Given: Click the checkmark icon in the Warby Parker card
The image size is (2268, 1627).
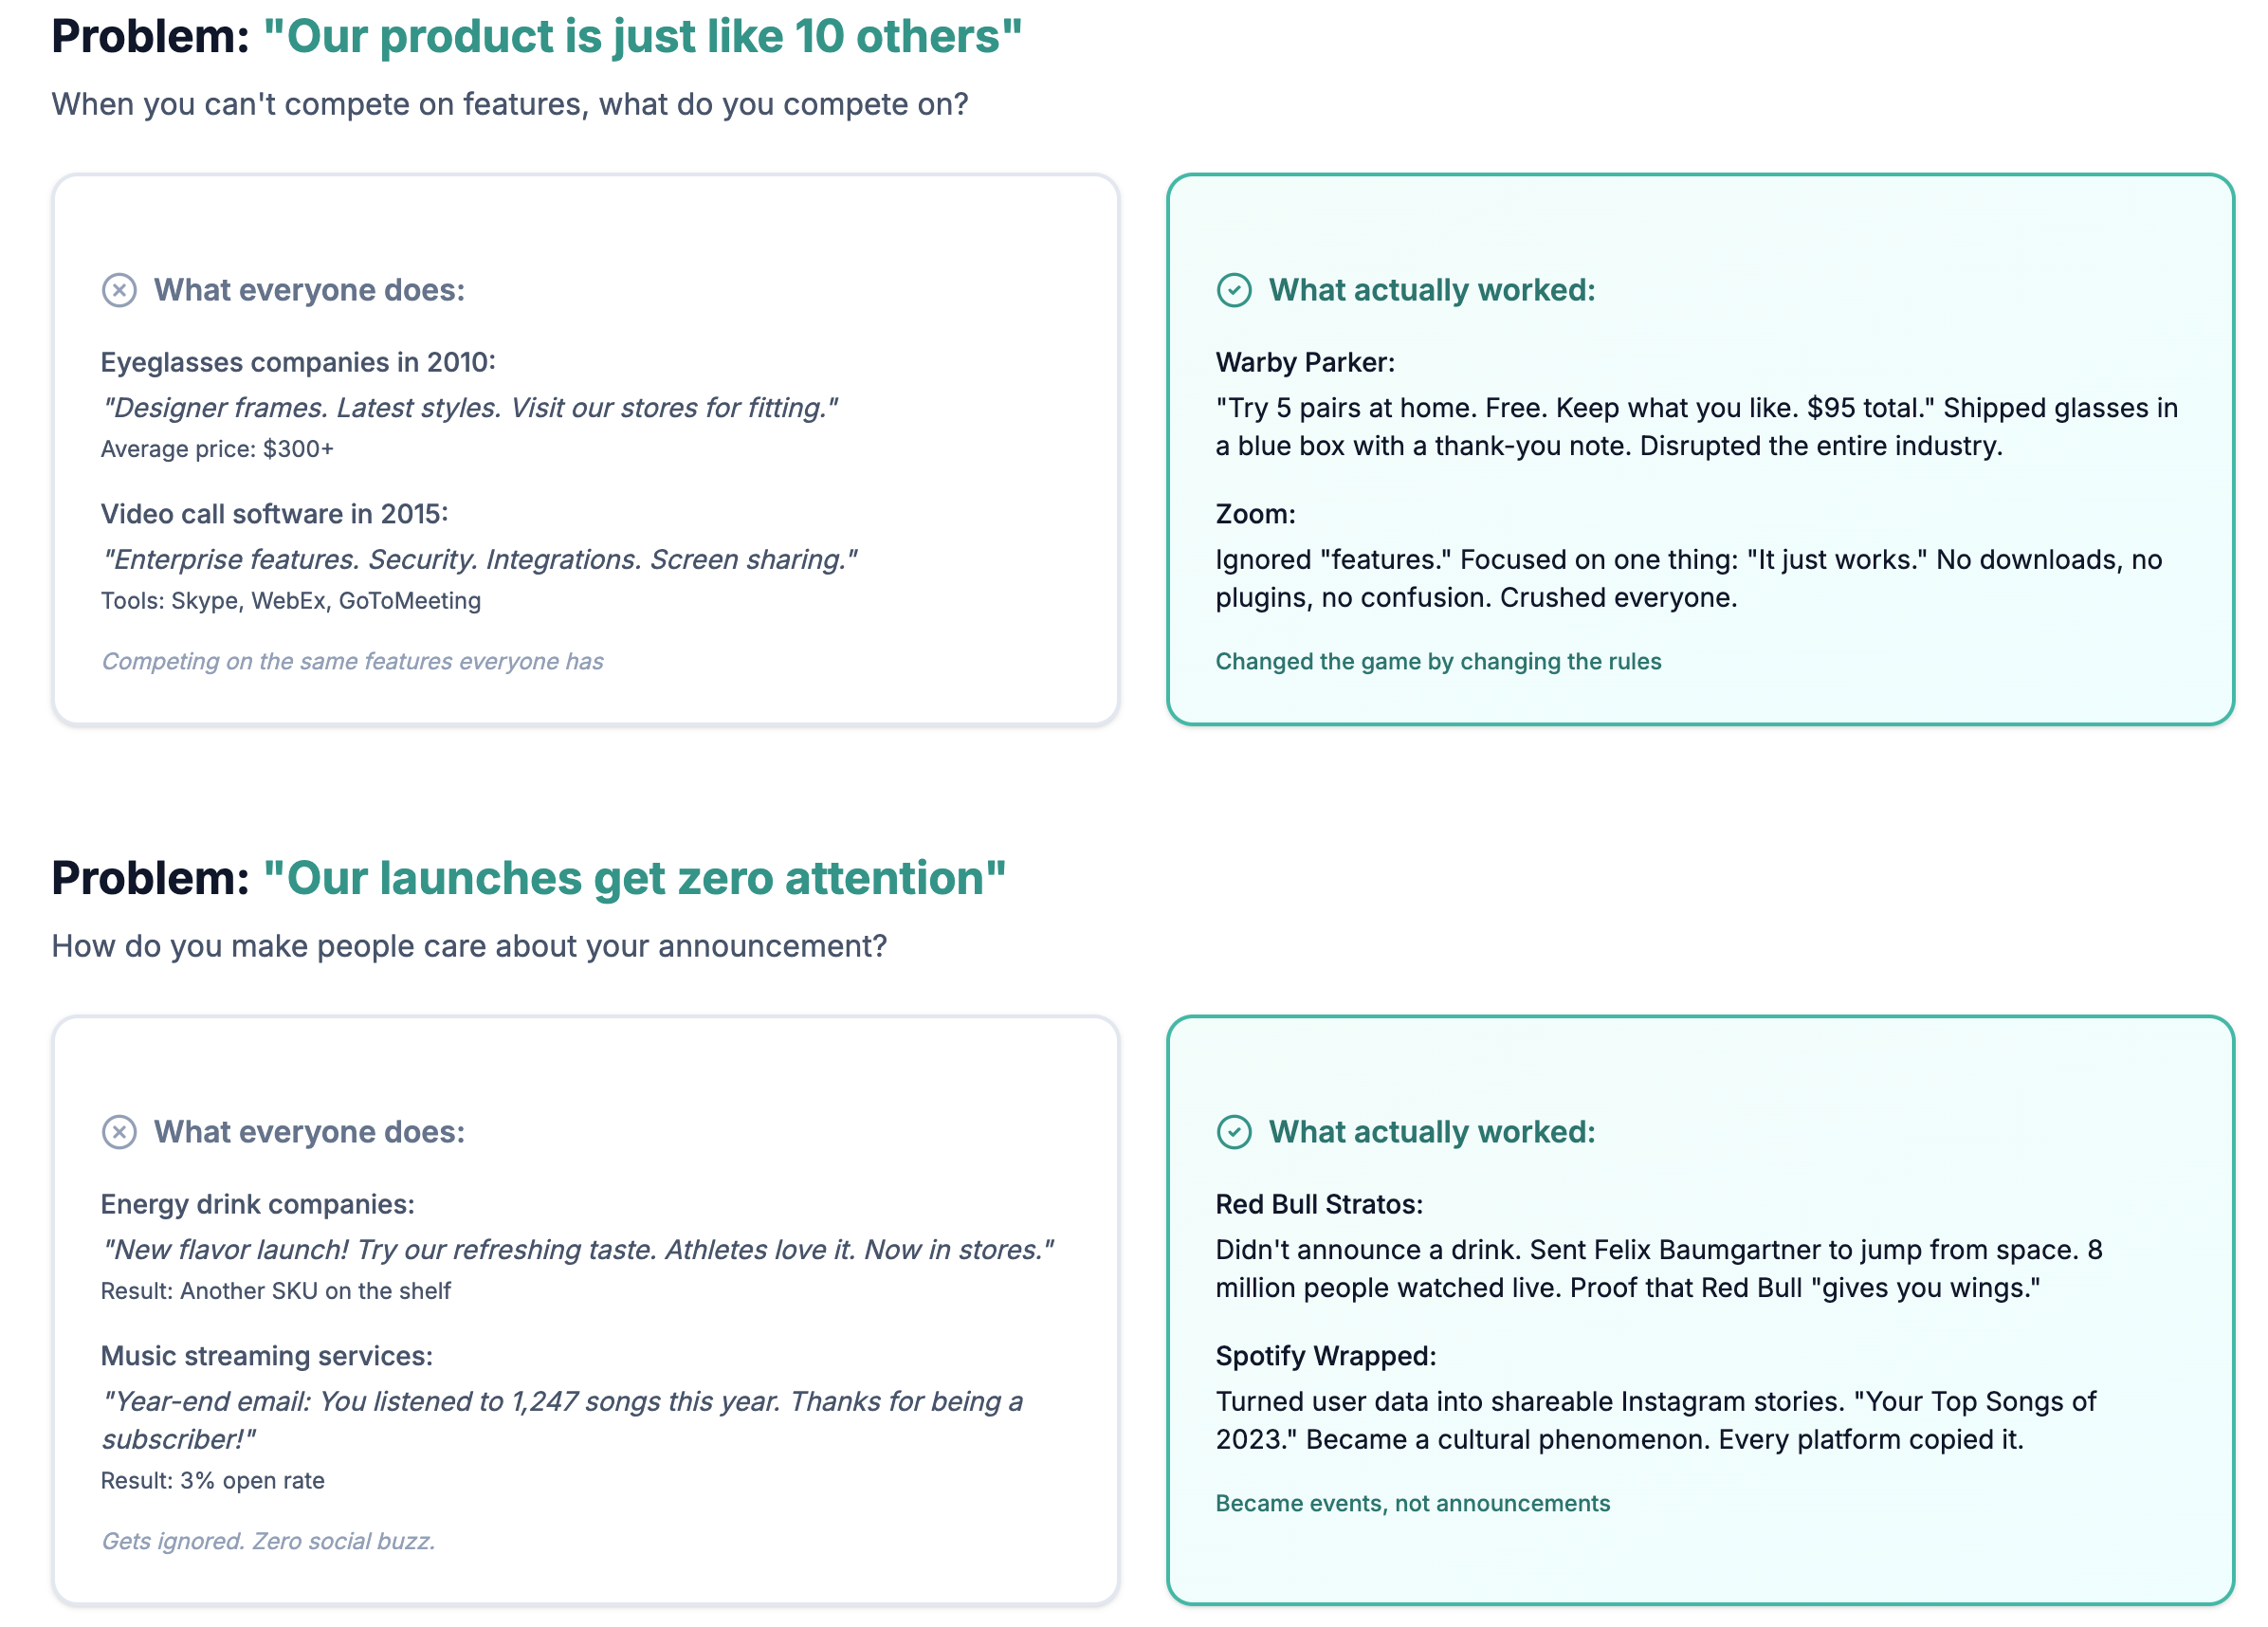Looking at the screenshot, I should [x=1234, y=290].
